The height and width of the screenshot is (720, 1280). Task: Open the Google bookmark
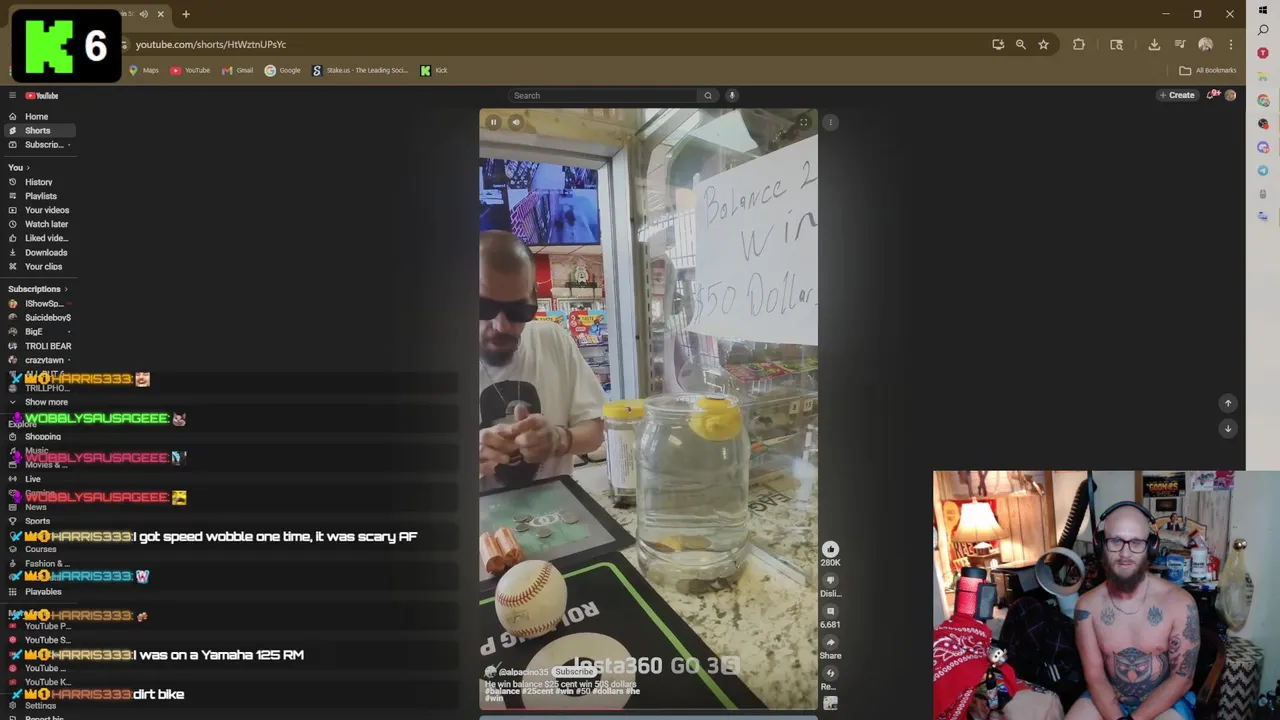pos(283,71)
